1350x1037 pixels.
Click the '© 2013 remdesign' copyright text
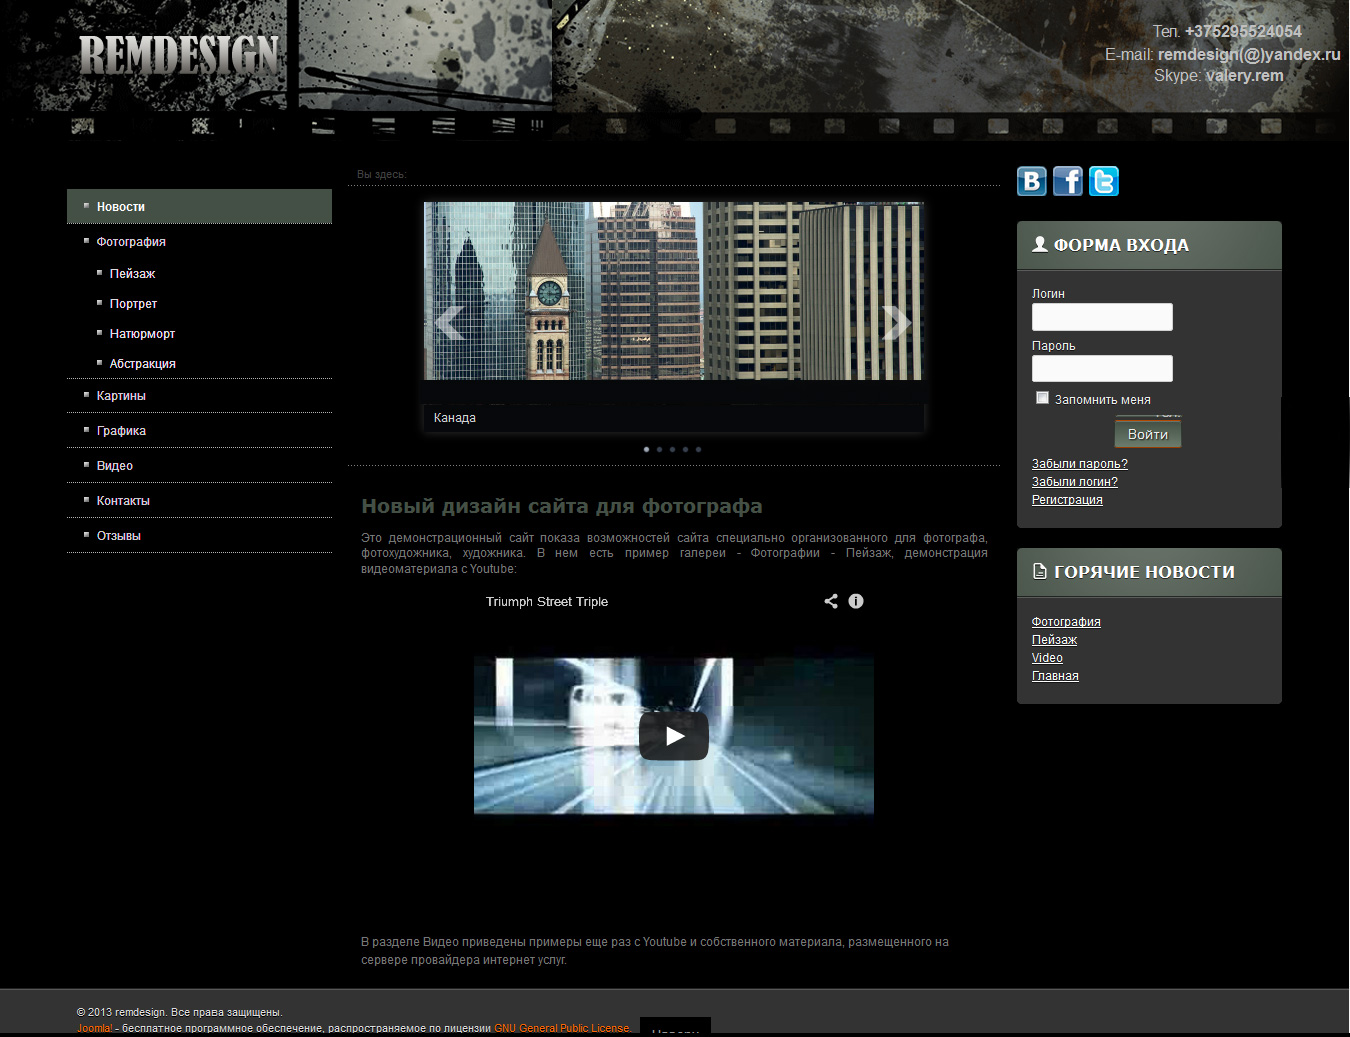(x=121, y=1012)
